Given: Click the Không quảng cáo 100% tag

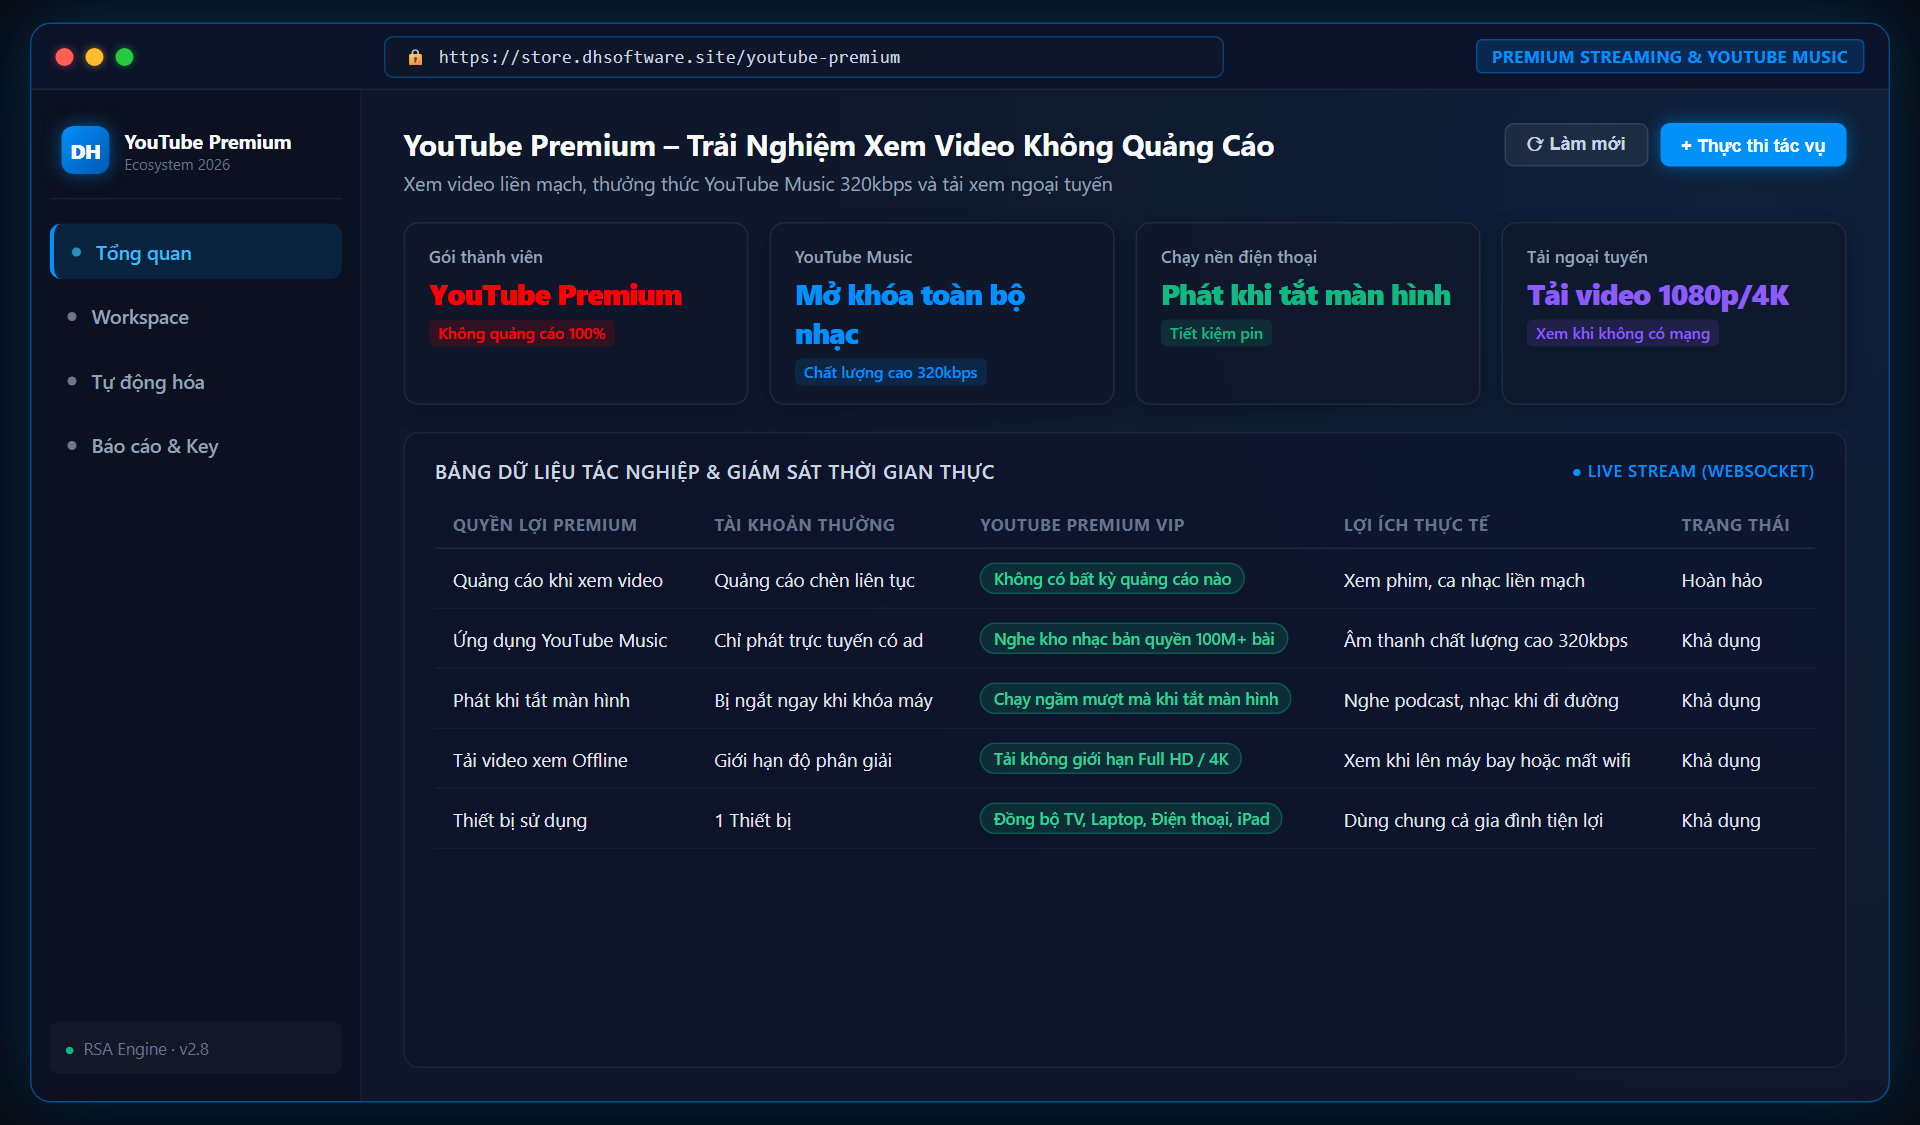Looking at the screenshot, I should [522, 333].
